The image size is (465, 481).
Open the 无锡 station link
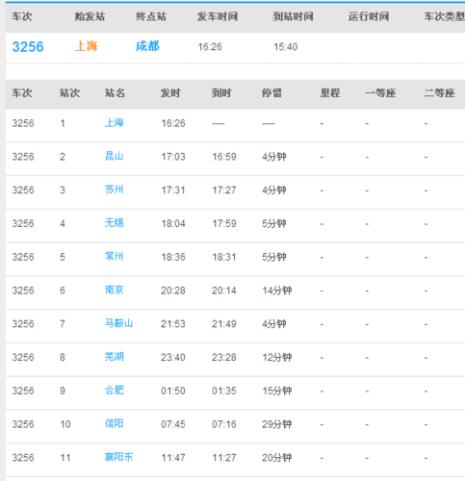click(x=114, y=223)
